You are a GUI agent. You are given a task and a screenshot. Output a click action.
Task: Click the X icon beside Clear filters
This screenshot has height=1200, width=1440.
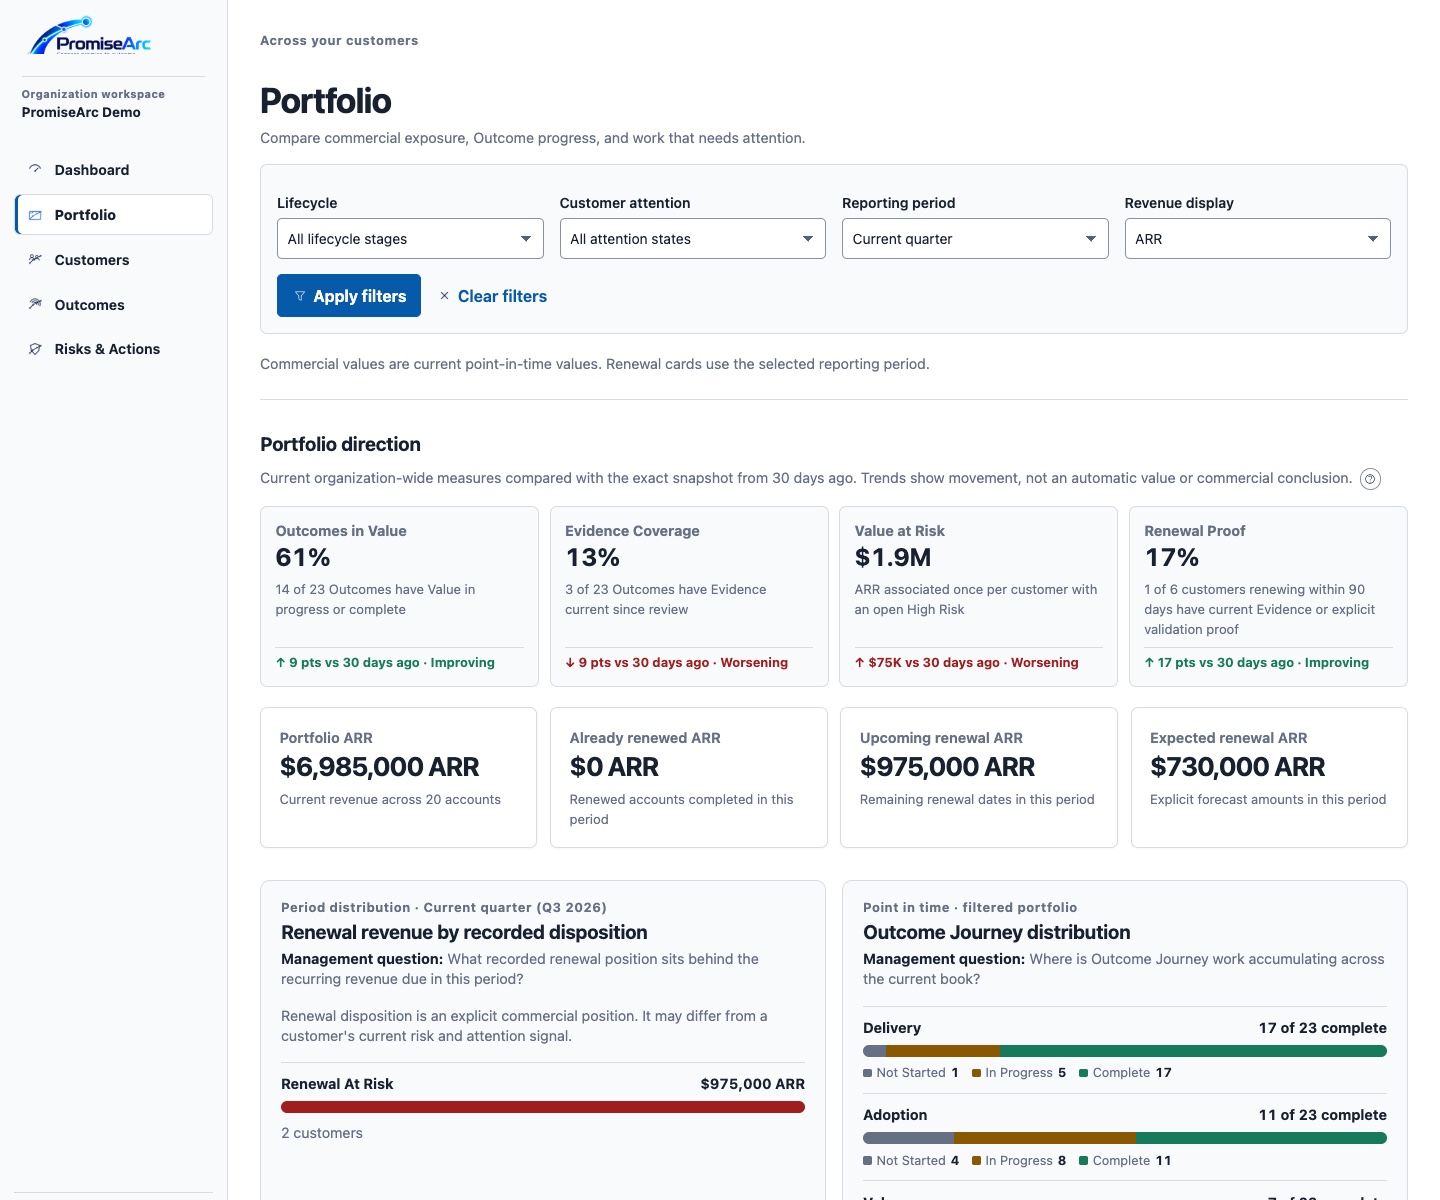[444, 296]
